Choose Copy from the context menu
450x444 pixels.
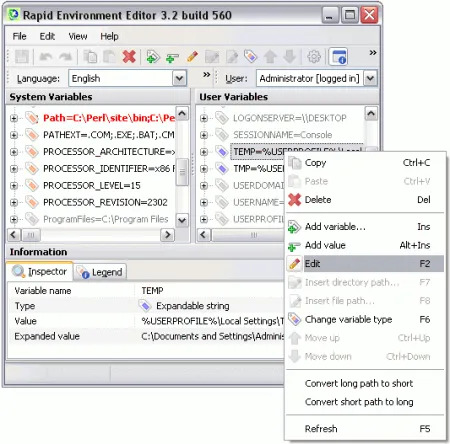coord(365,163)
